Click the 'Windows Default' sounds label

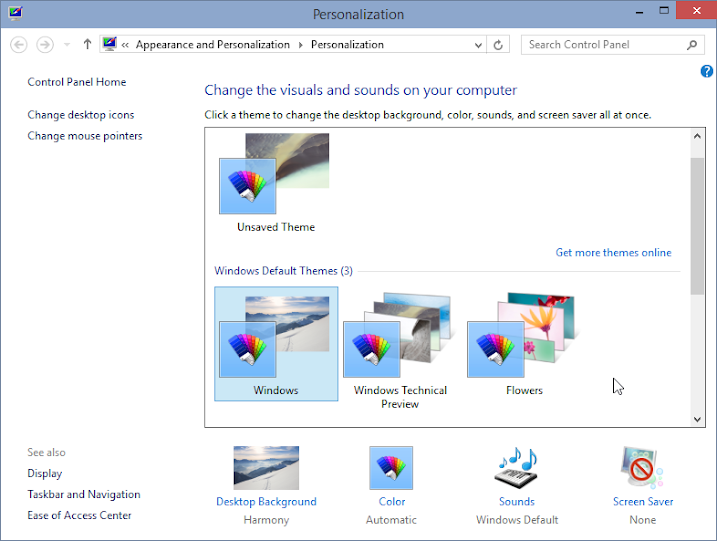click(x=517, y=520)
